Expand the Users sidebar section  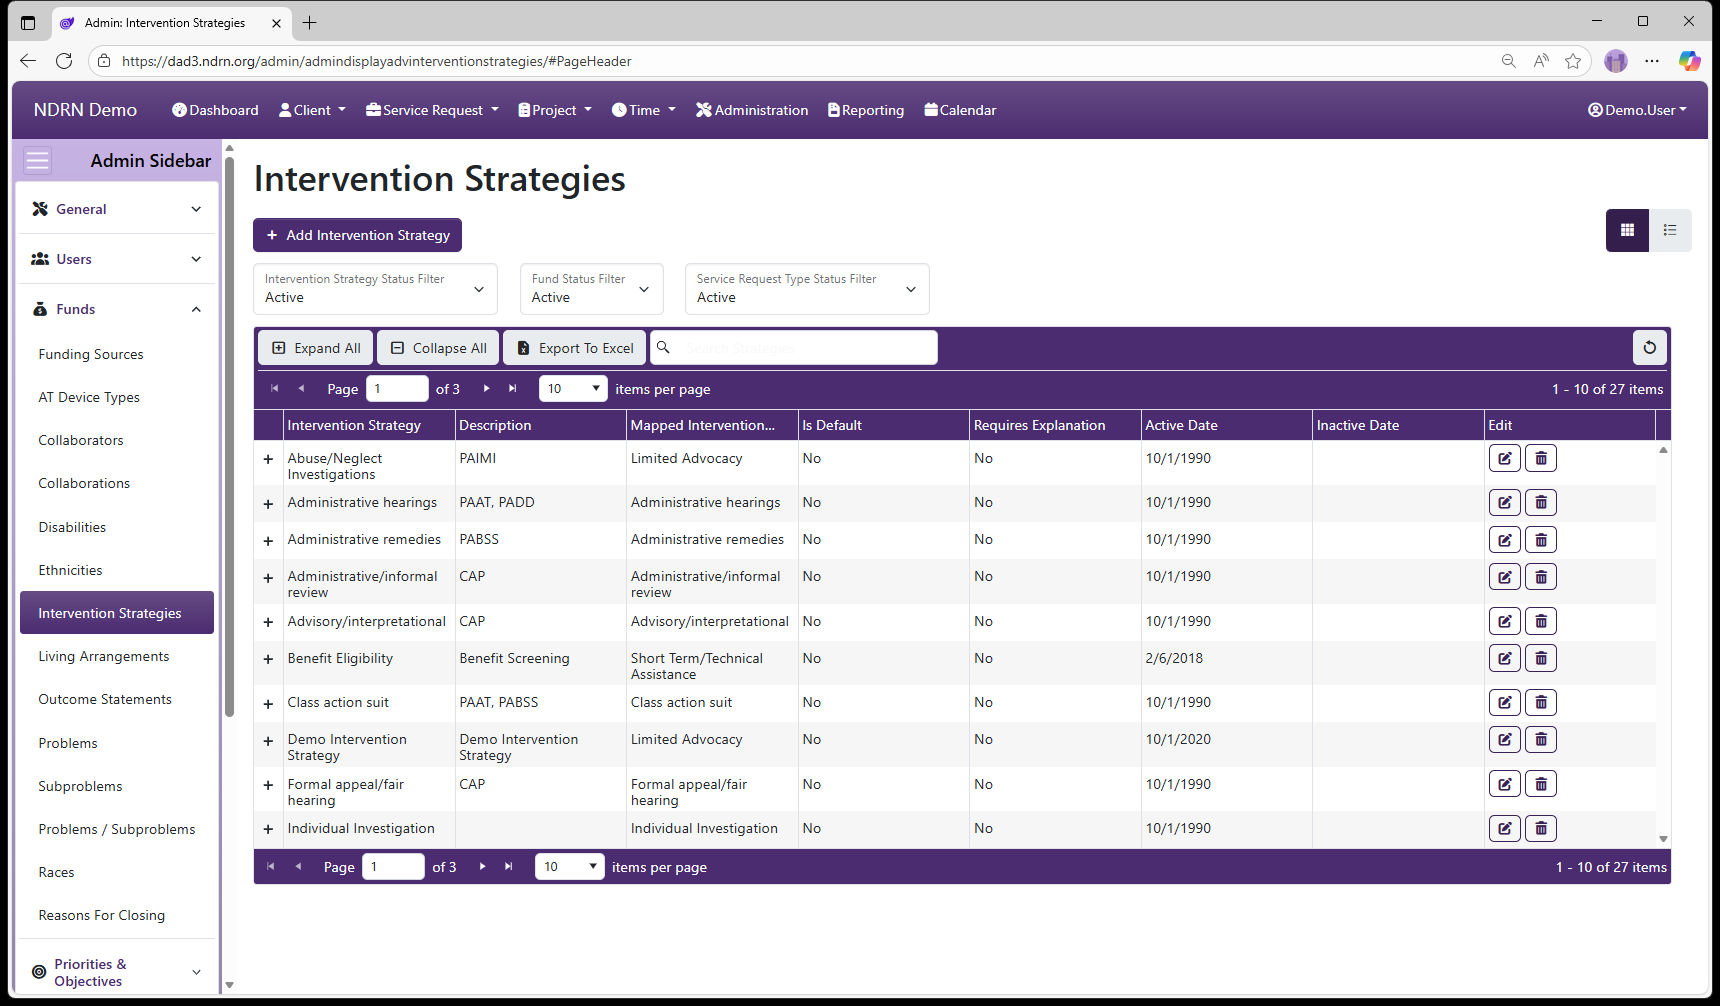[x=117, y=259]
